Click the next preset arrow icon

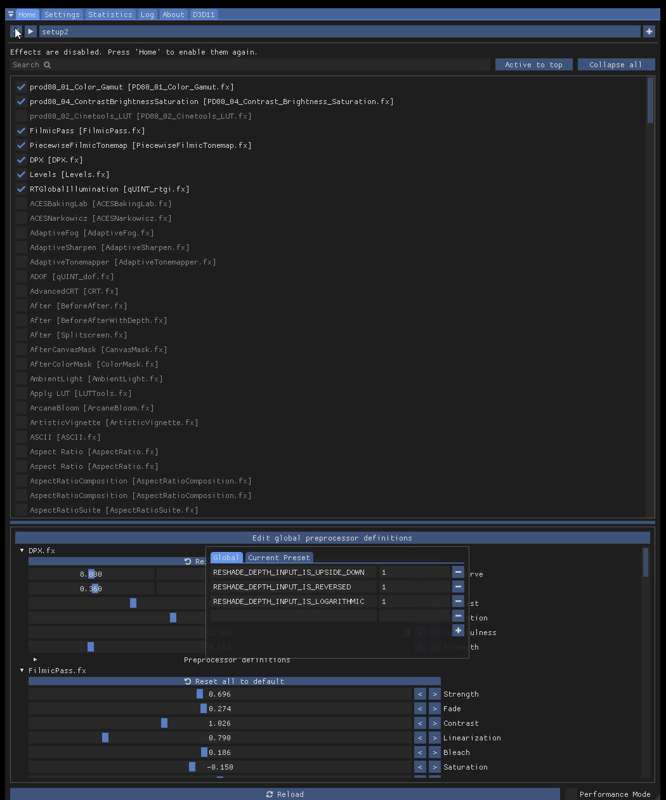tap(31, 32)
